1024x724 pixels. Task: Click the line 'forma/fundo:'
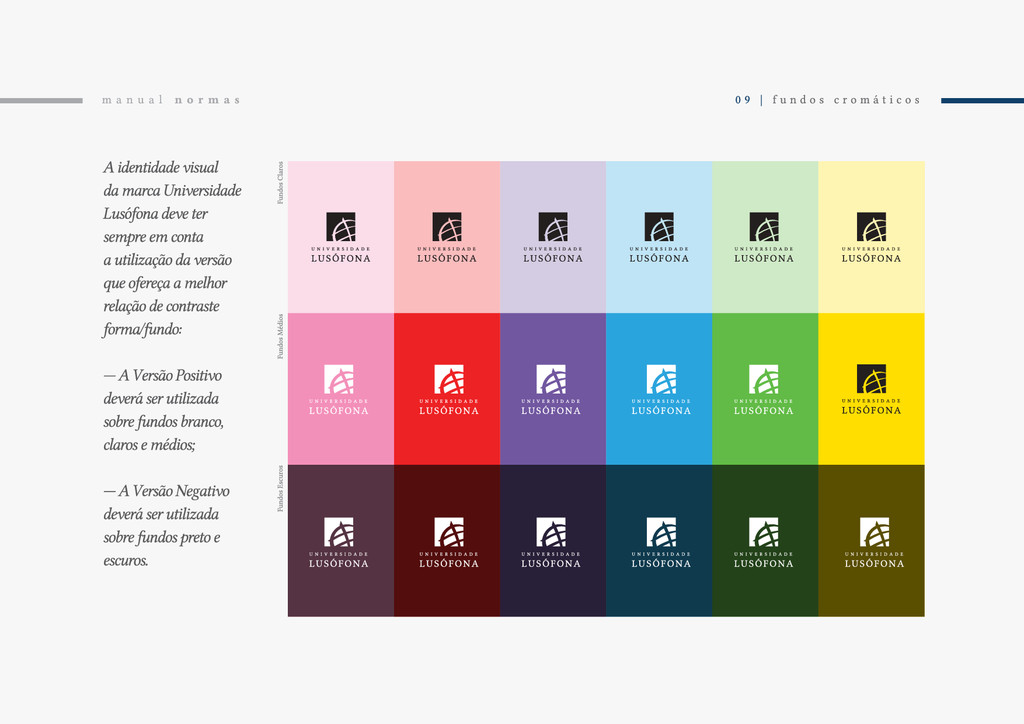click(142, 330)
